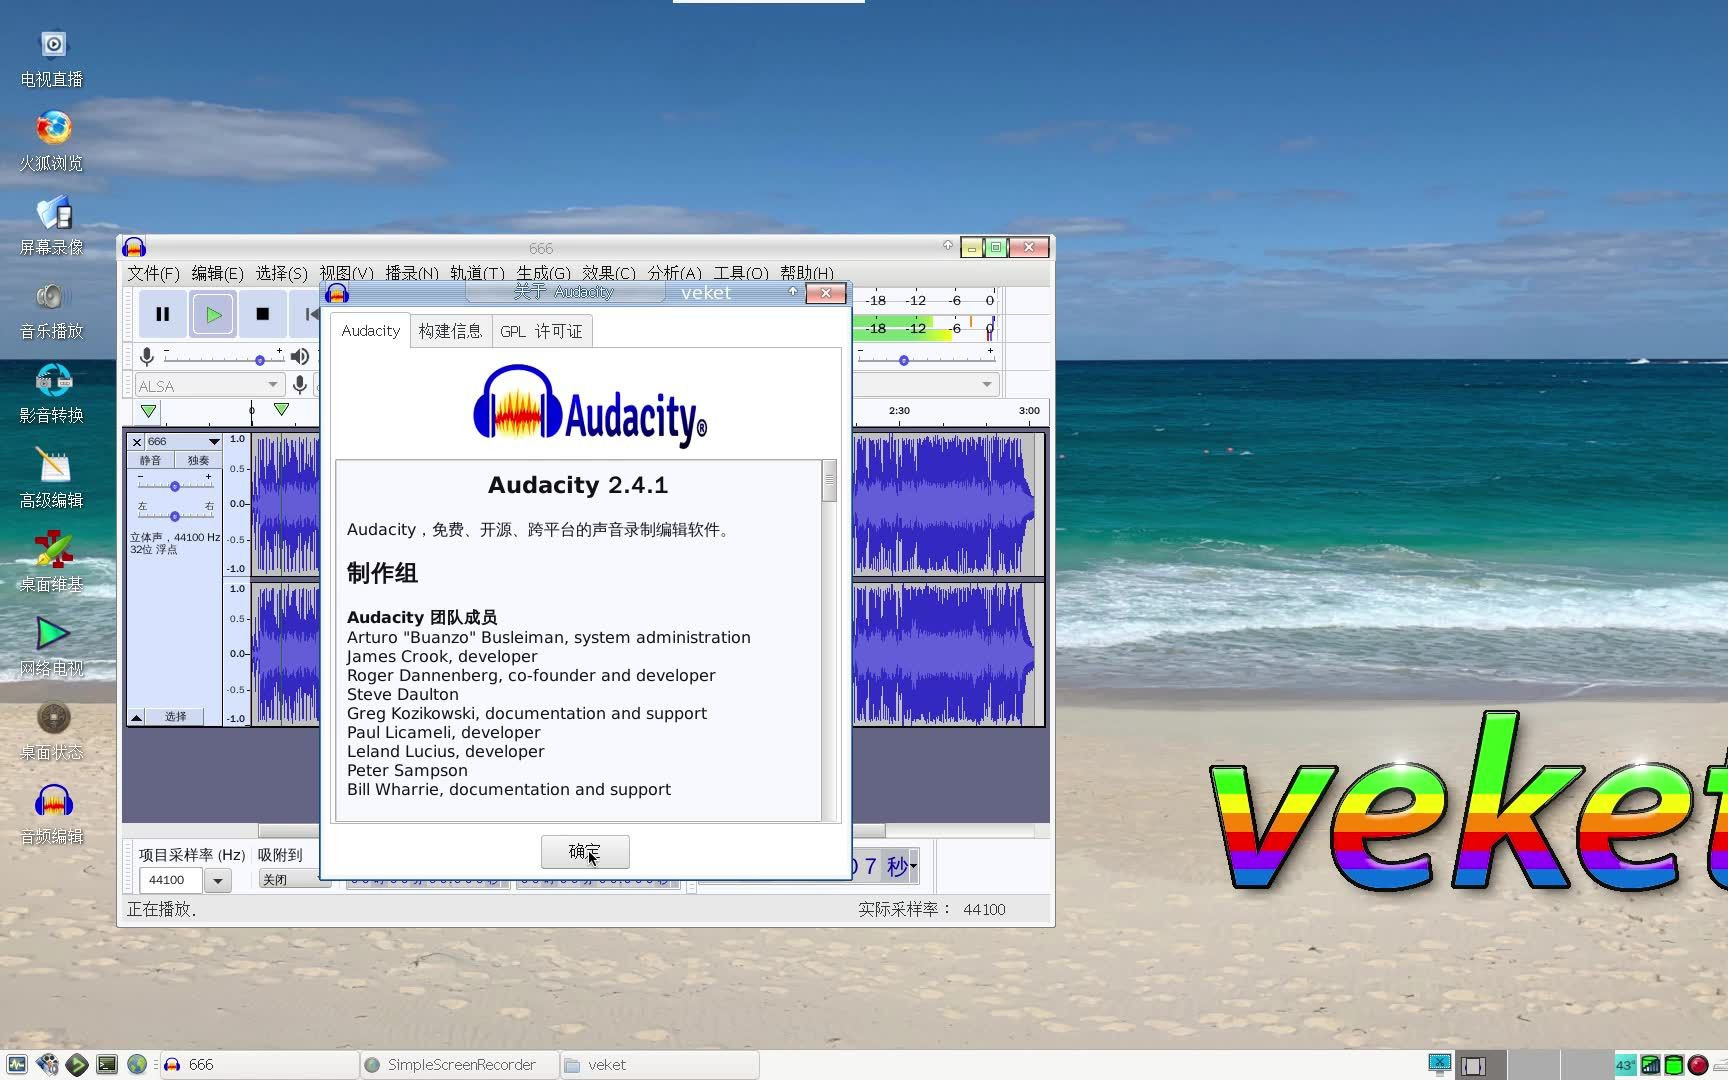Click the track Select (选择) button
The width and height of the screenshot is (1728, 1080).
(176, 717)
